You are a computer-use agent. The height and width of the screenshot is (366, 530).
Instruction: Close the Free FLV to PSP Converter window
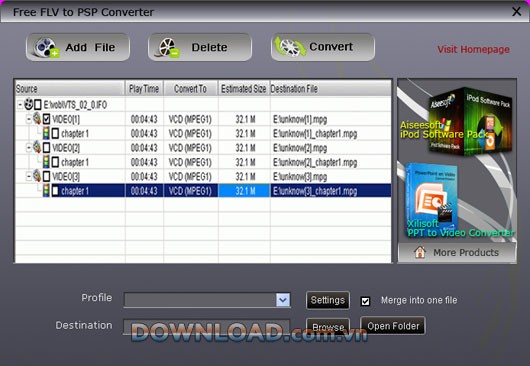[516, 12]
